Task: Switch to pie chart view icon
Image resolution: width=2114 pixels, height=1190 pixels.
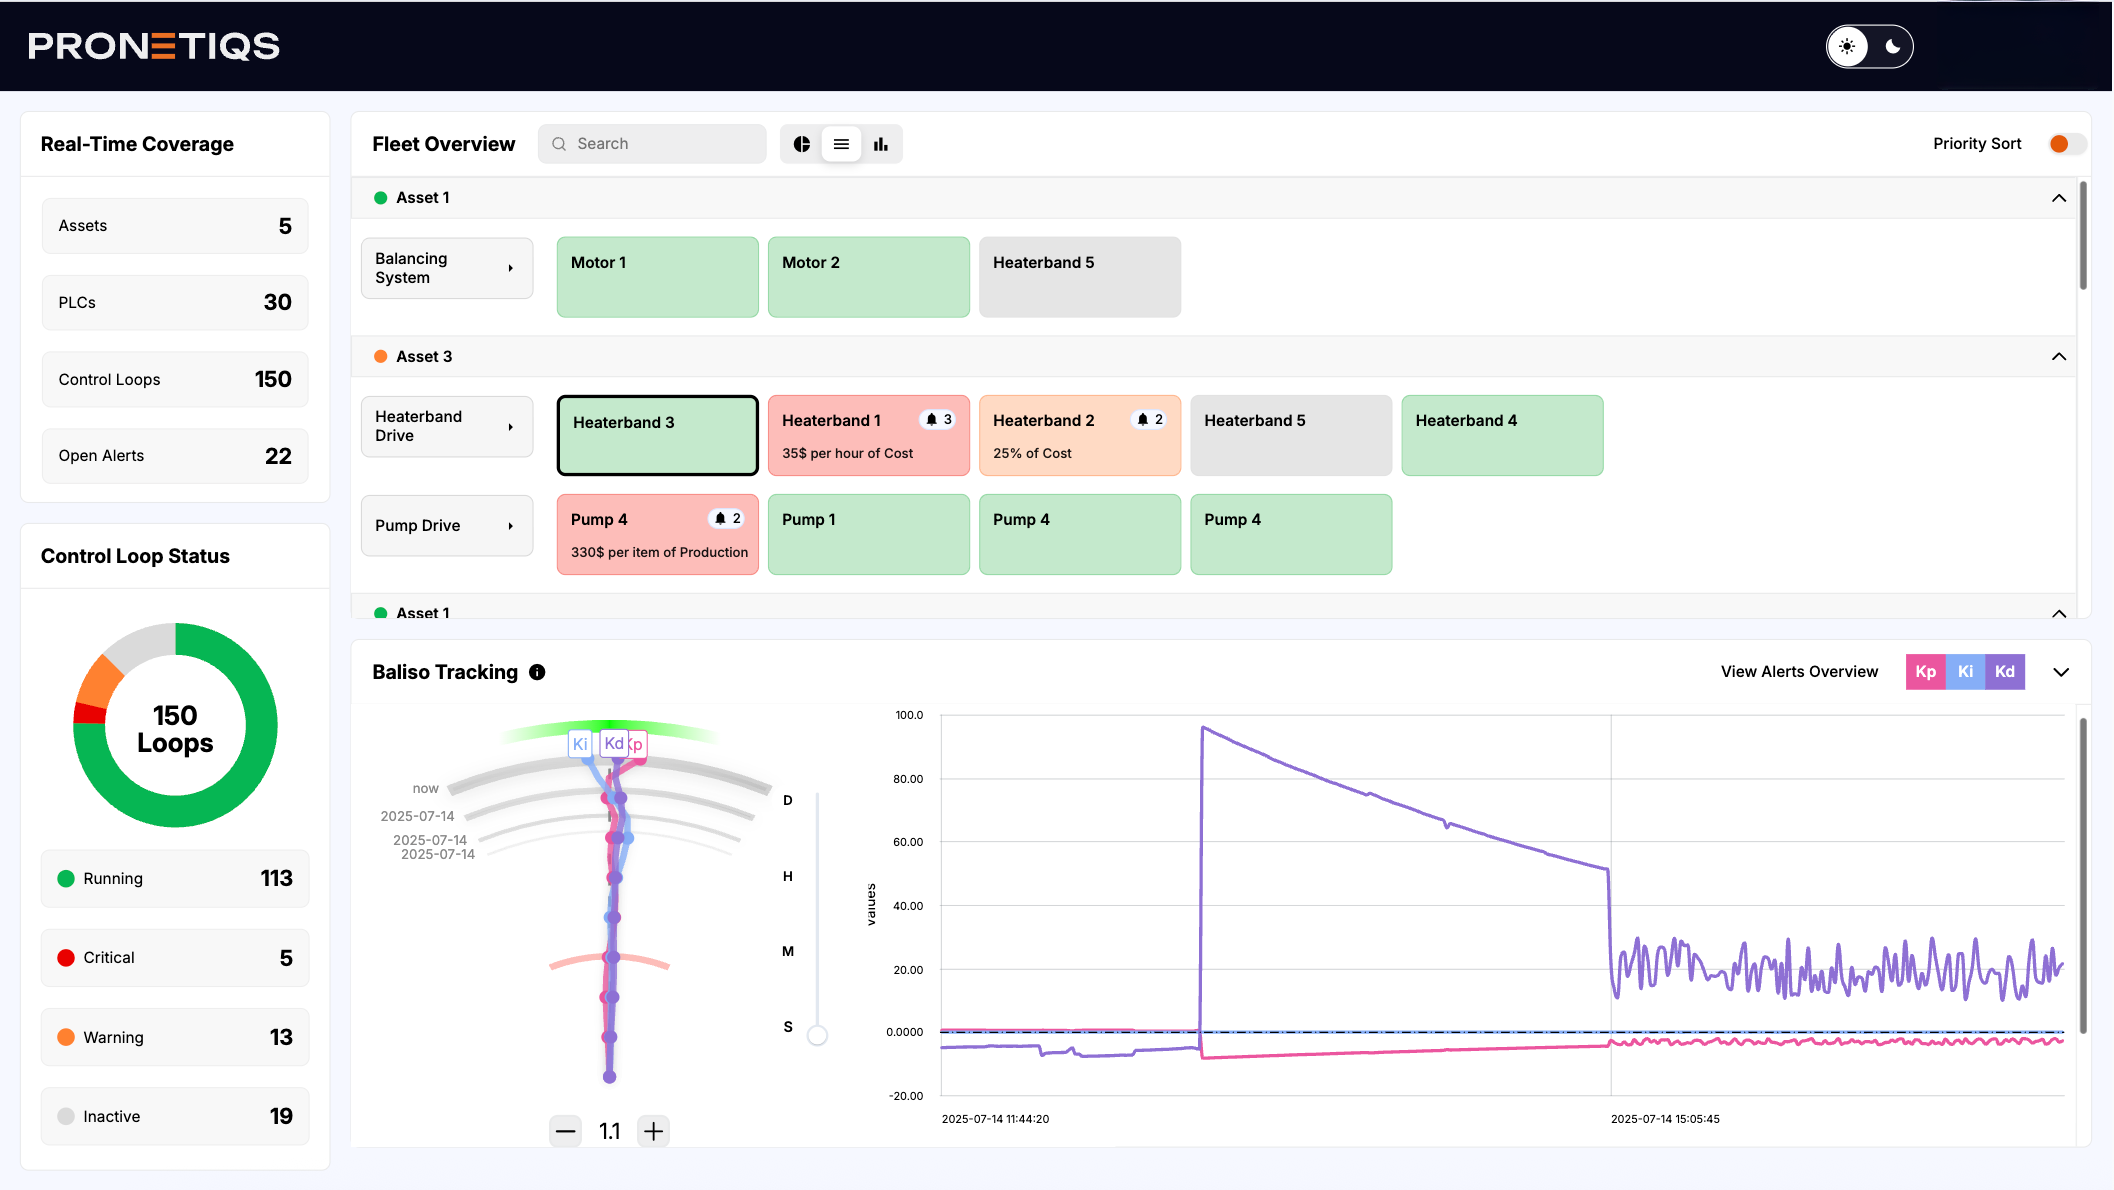Action: 801,144
